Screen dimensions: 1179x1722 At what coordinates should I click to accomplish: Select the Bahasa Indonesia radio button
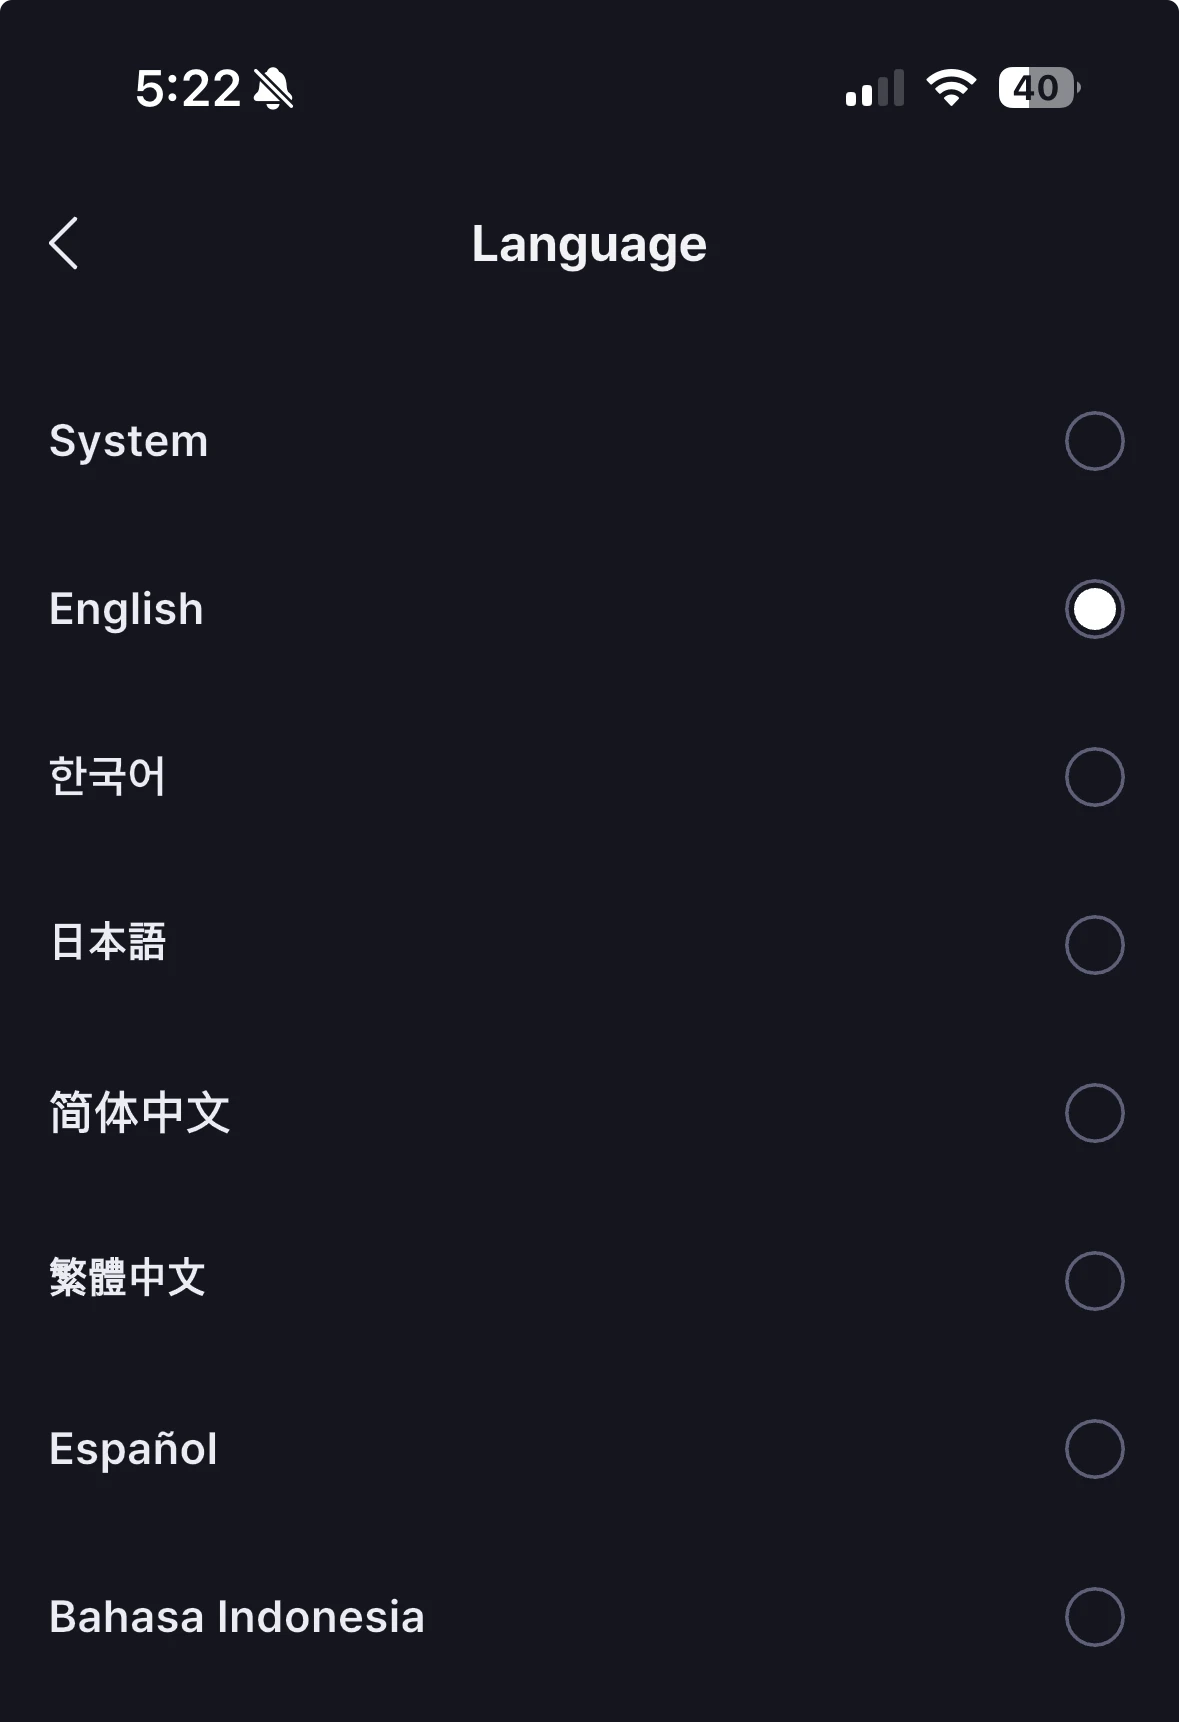[x=1094, y=1617]
